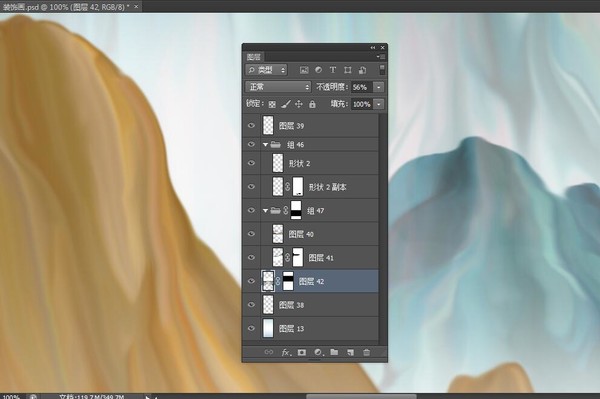Screen dimensions: 600x399
Task: Click the status bar icon next to zoom
Action: point(33,397)
